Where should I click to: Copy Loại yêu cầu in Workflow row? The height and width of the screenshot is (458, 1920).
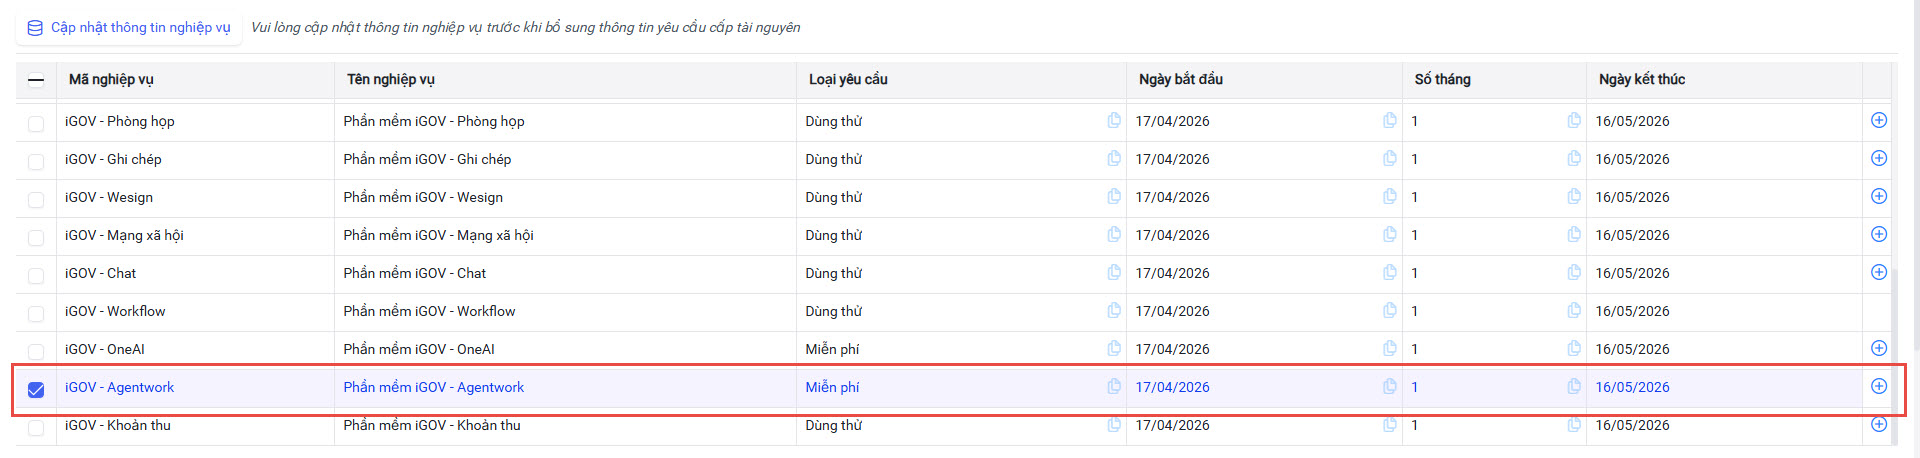[1114, 310]
